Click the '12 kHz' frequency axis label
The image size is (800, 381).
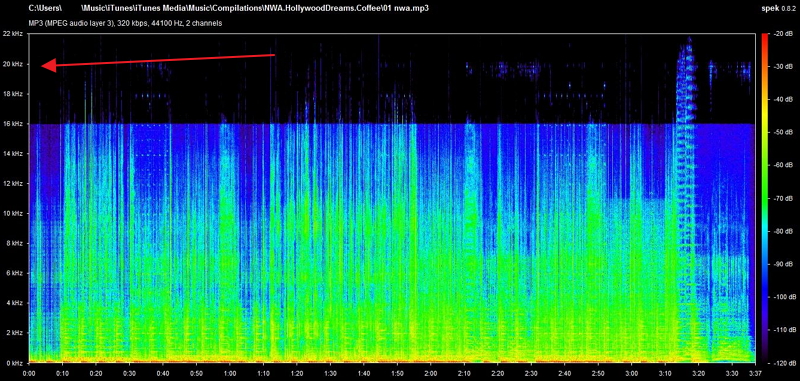pyautogui.click(x=12, y=183)
